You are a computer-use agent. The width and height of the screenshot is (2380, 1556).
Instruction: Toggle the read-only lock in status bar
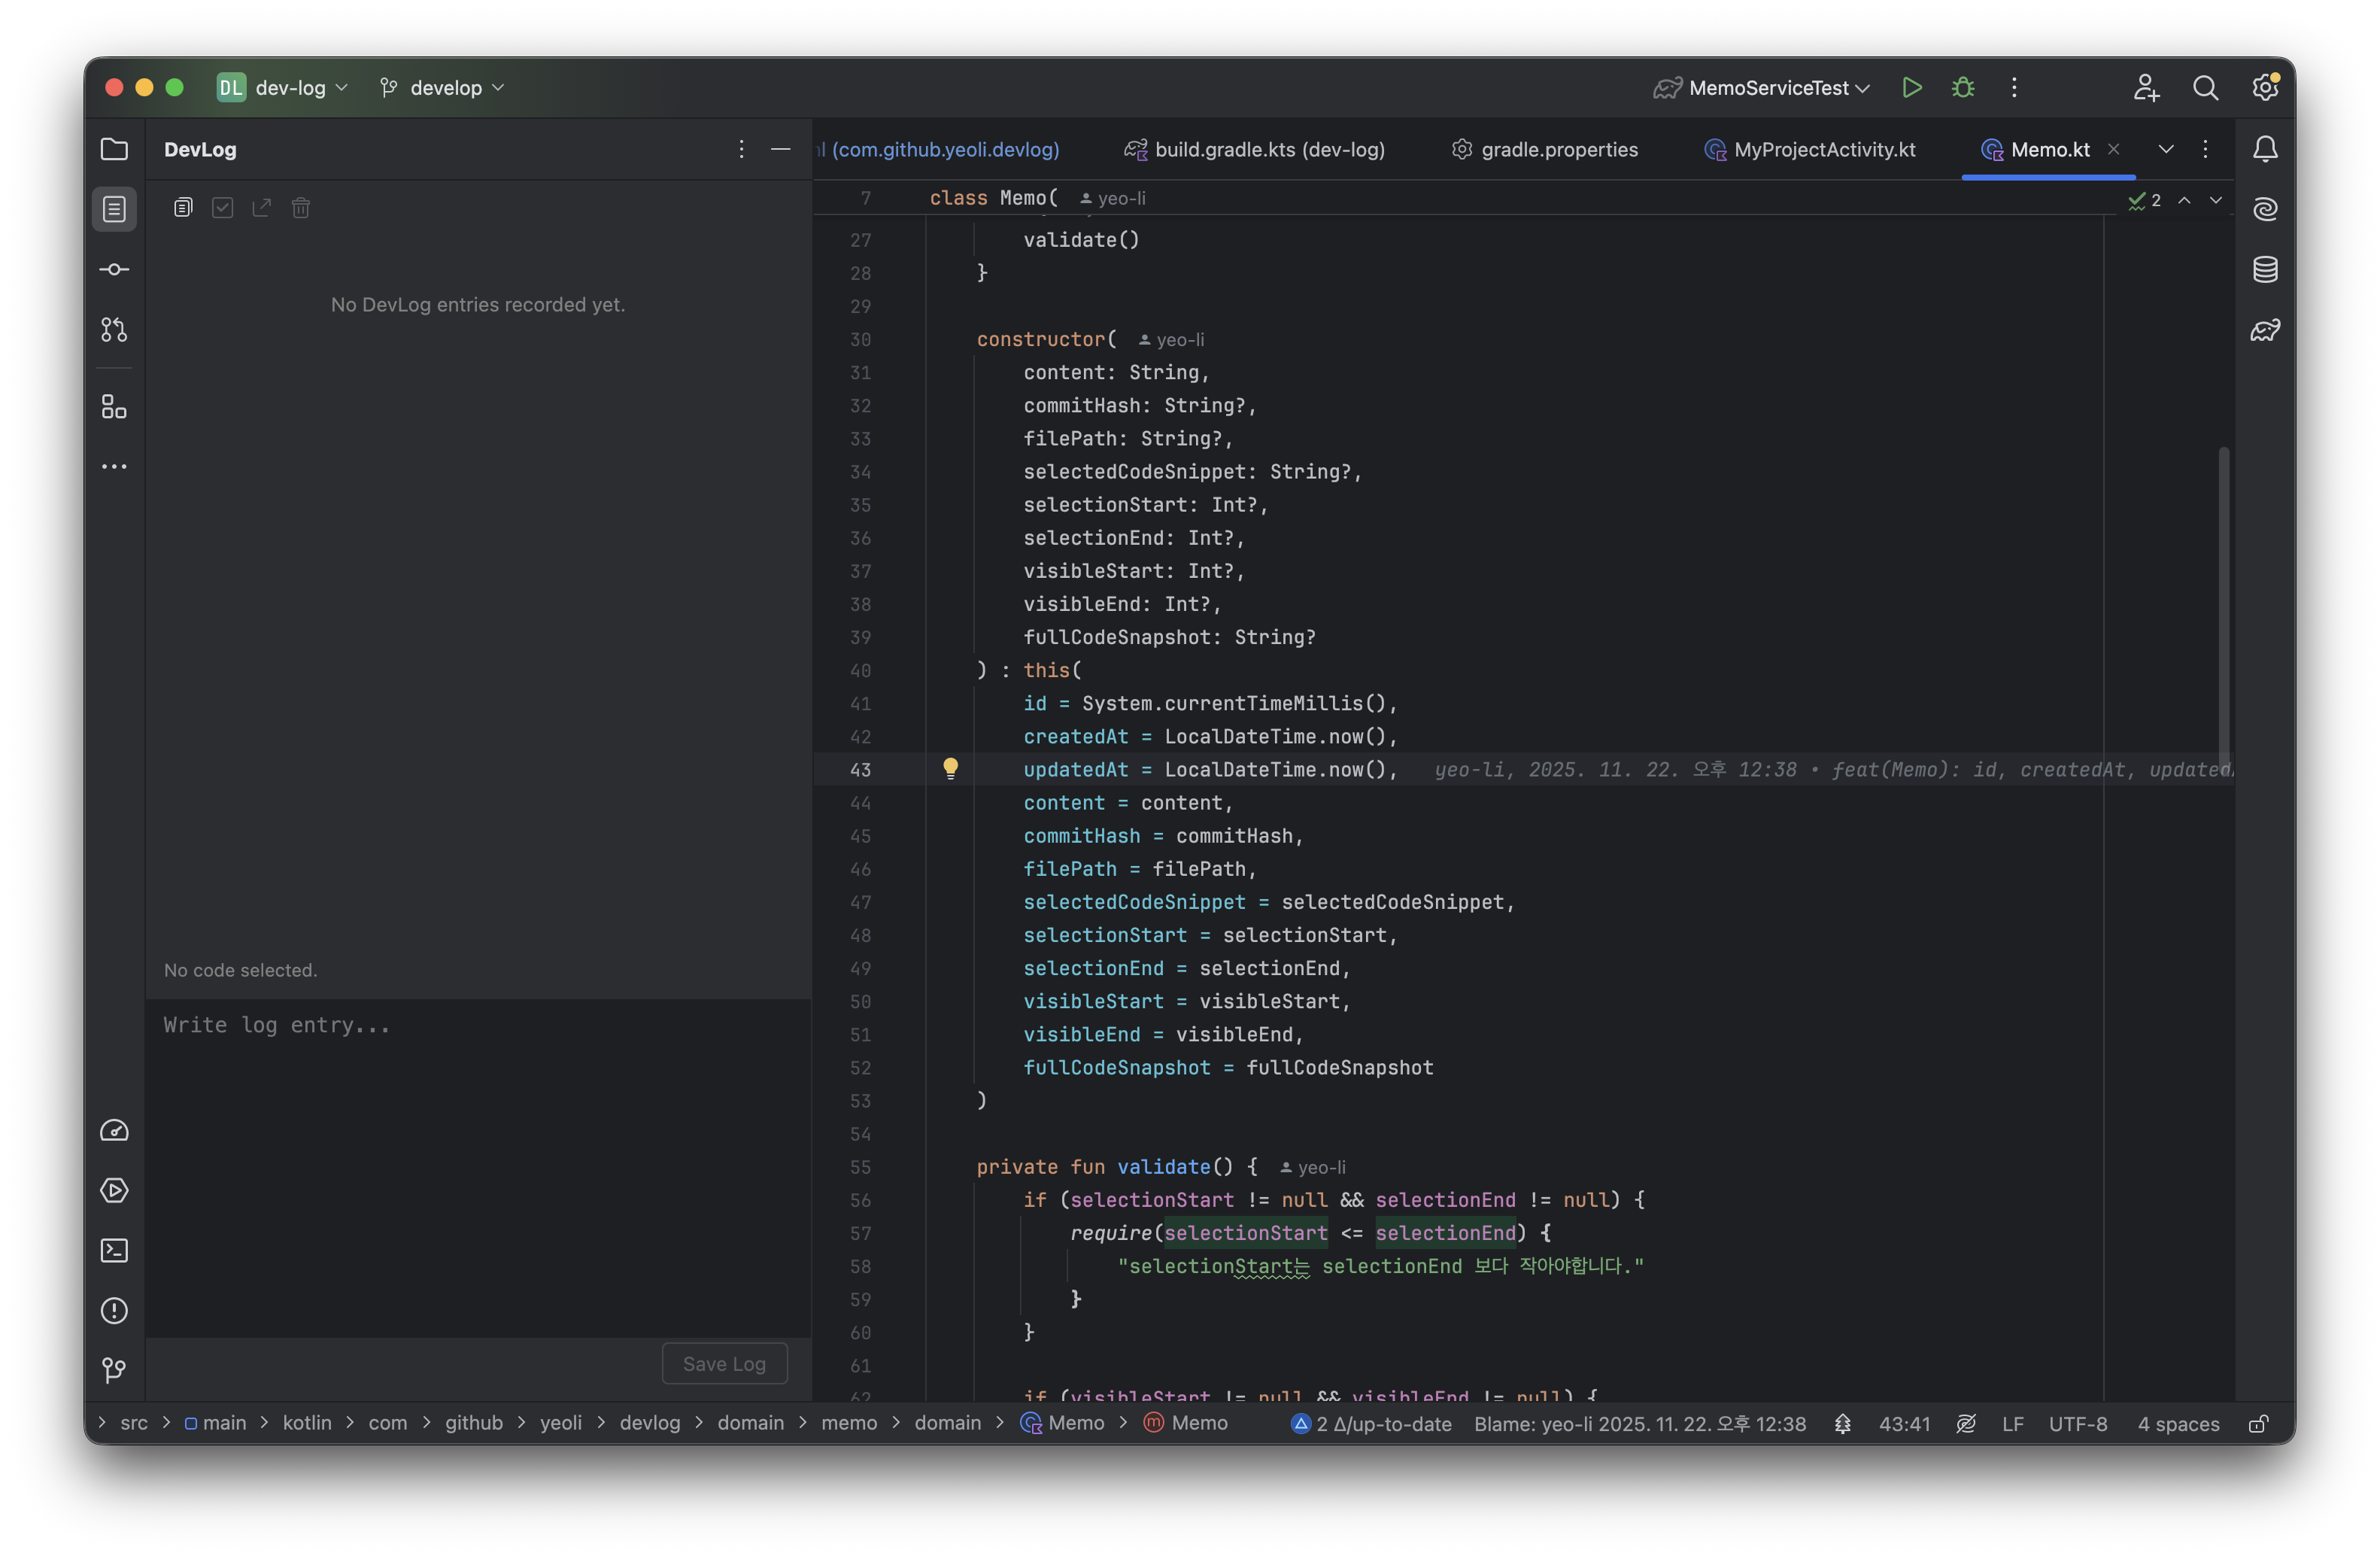[2258, 1424]
